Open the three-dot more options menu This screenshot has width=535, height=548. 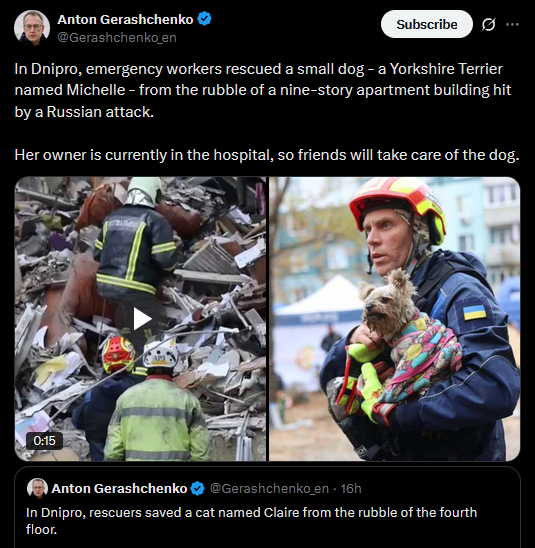click(x=512, y=24)
